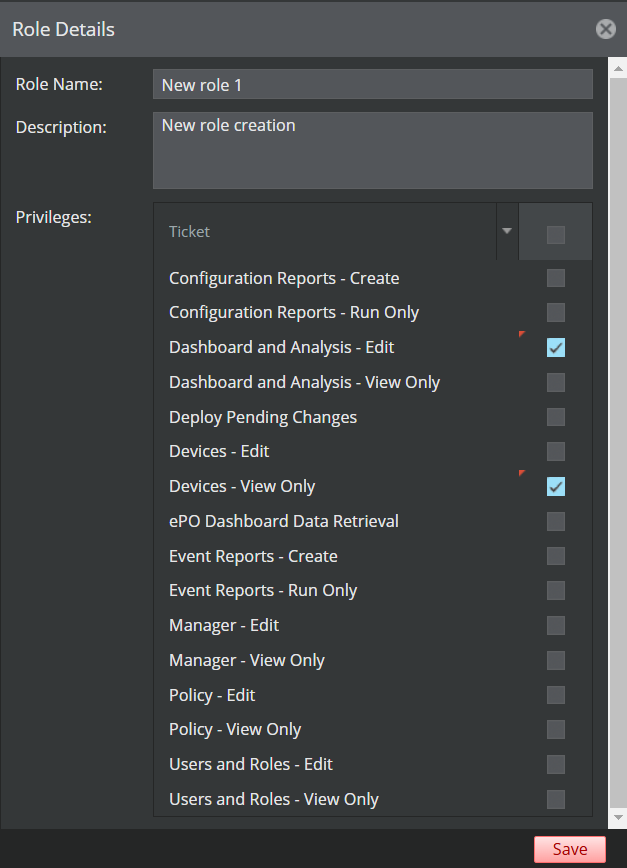Check Dashboard and Analysis - View Only
The image size is (627, 868).
click(x=556, y=383)
